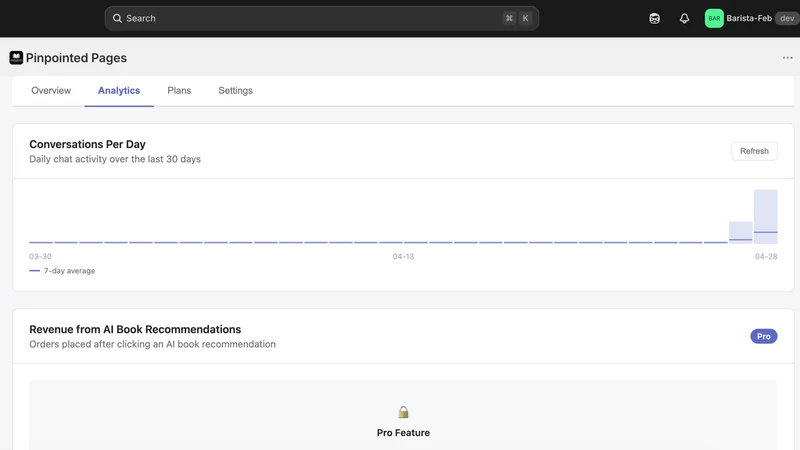800x450 pixels.
Task: Click the dev environment tag
Action: click(x=787, y=18)
